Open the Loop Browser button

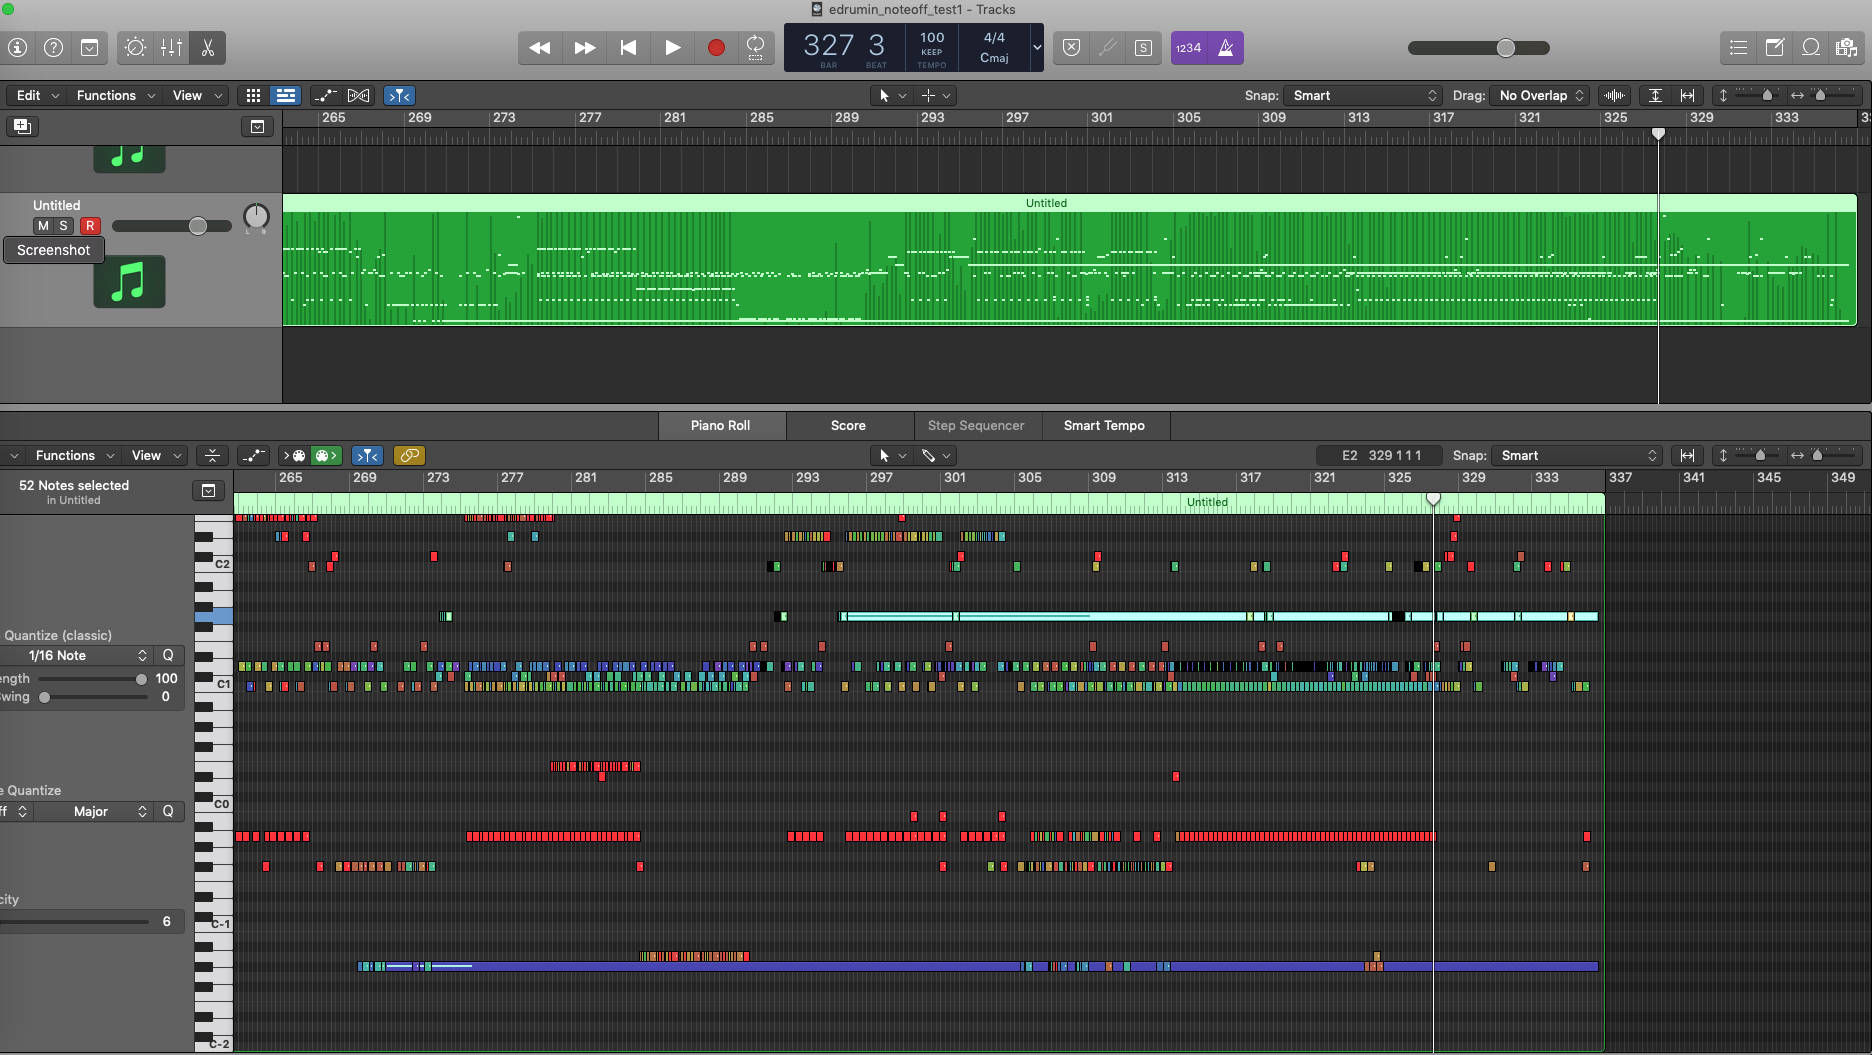(1811, 47)
